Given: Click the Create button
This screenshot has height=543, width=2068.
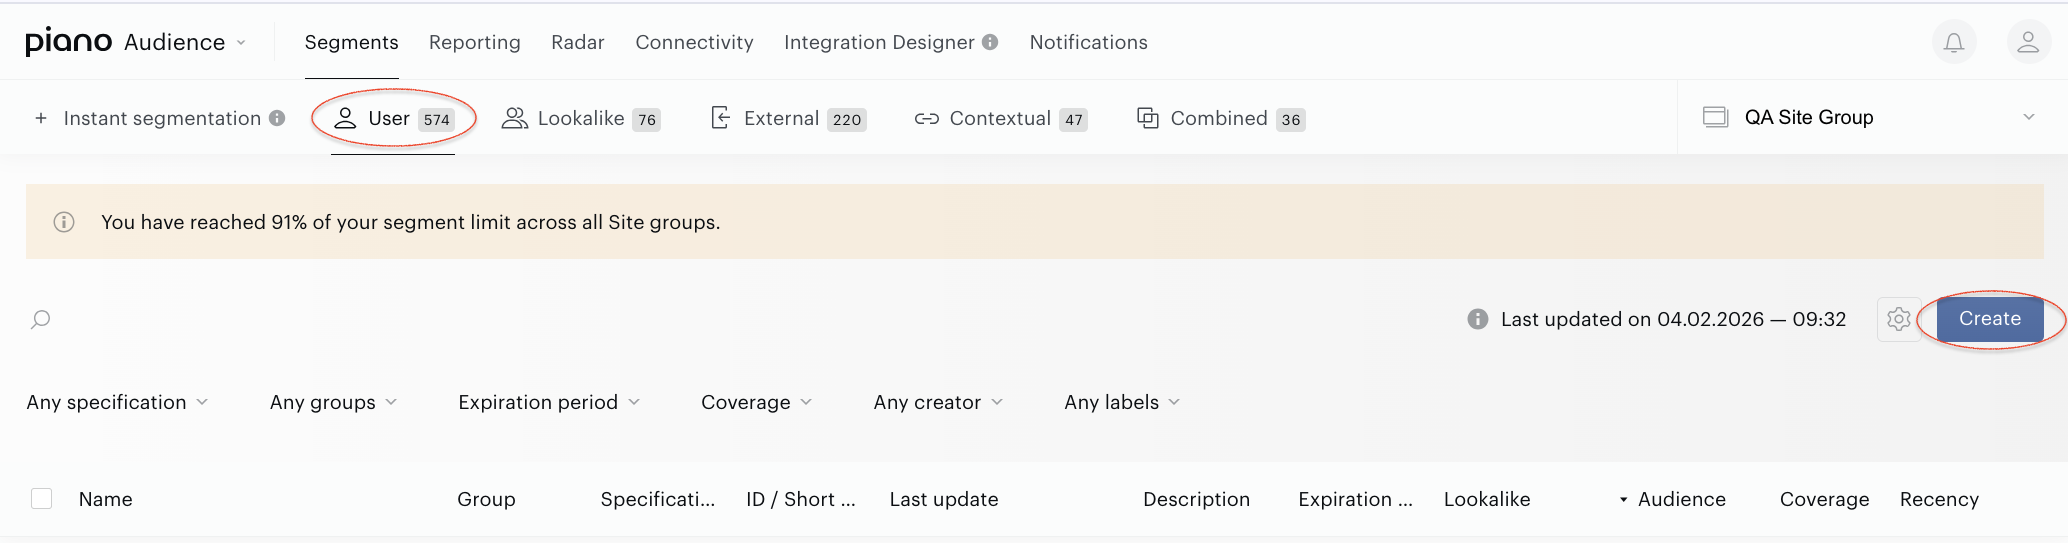Looking at the screenshot, I should [x=1989, y=319].
